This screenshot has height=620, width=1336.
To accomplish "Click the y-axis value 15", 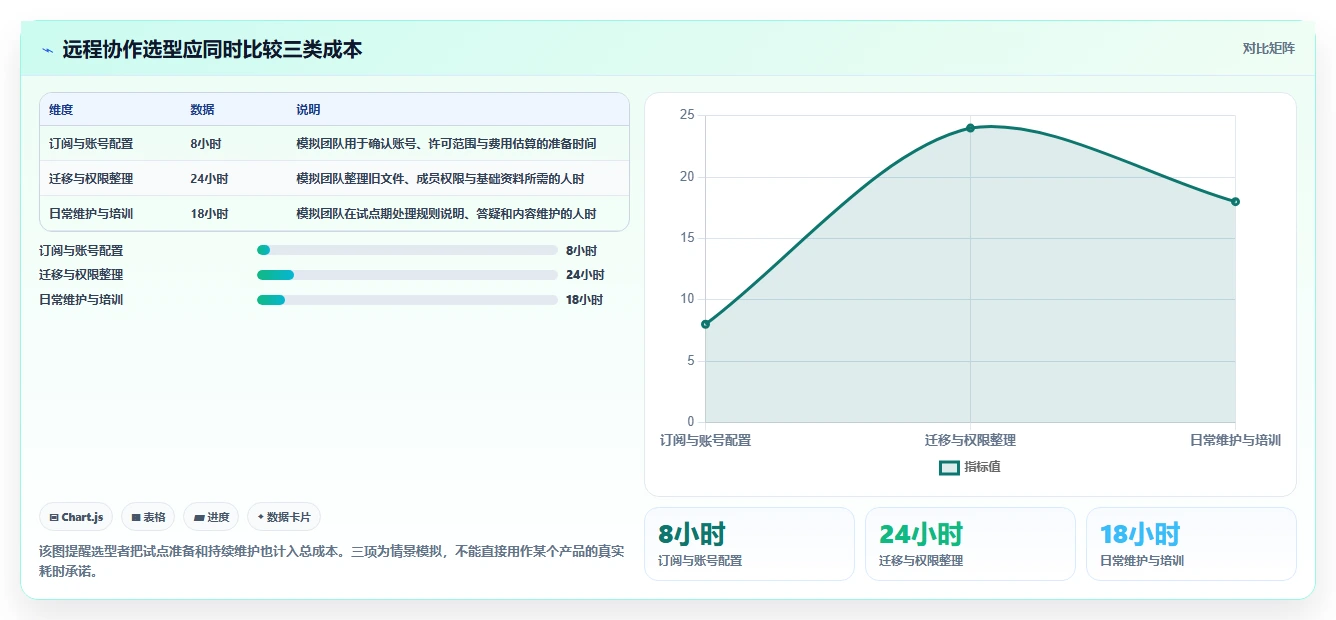I will point(686,238).
